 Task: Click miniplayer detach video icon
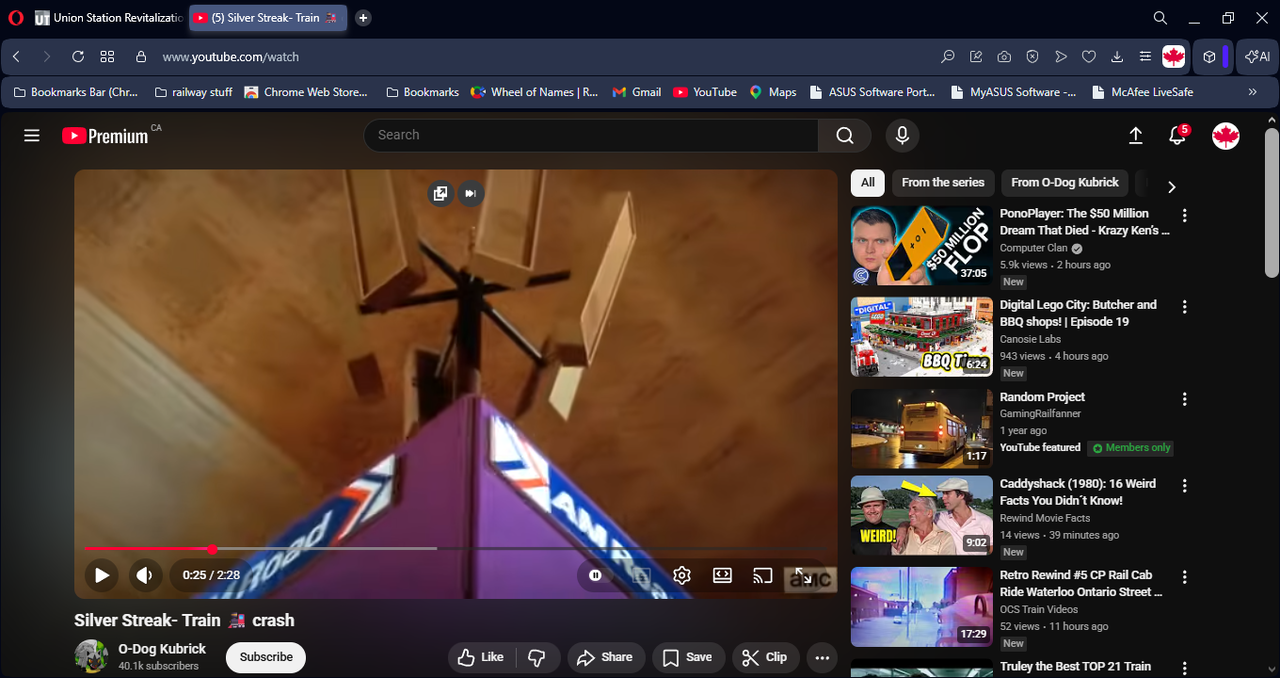click(x=440, y=193)
